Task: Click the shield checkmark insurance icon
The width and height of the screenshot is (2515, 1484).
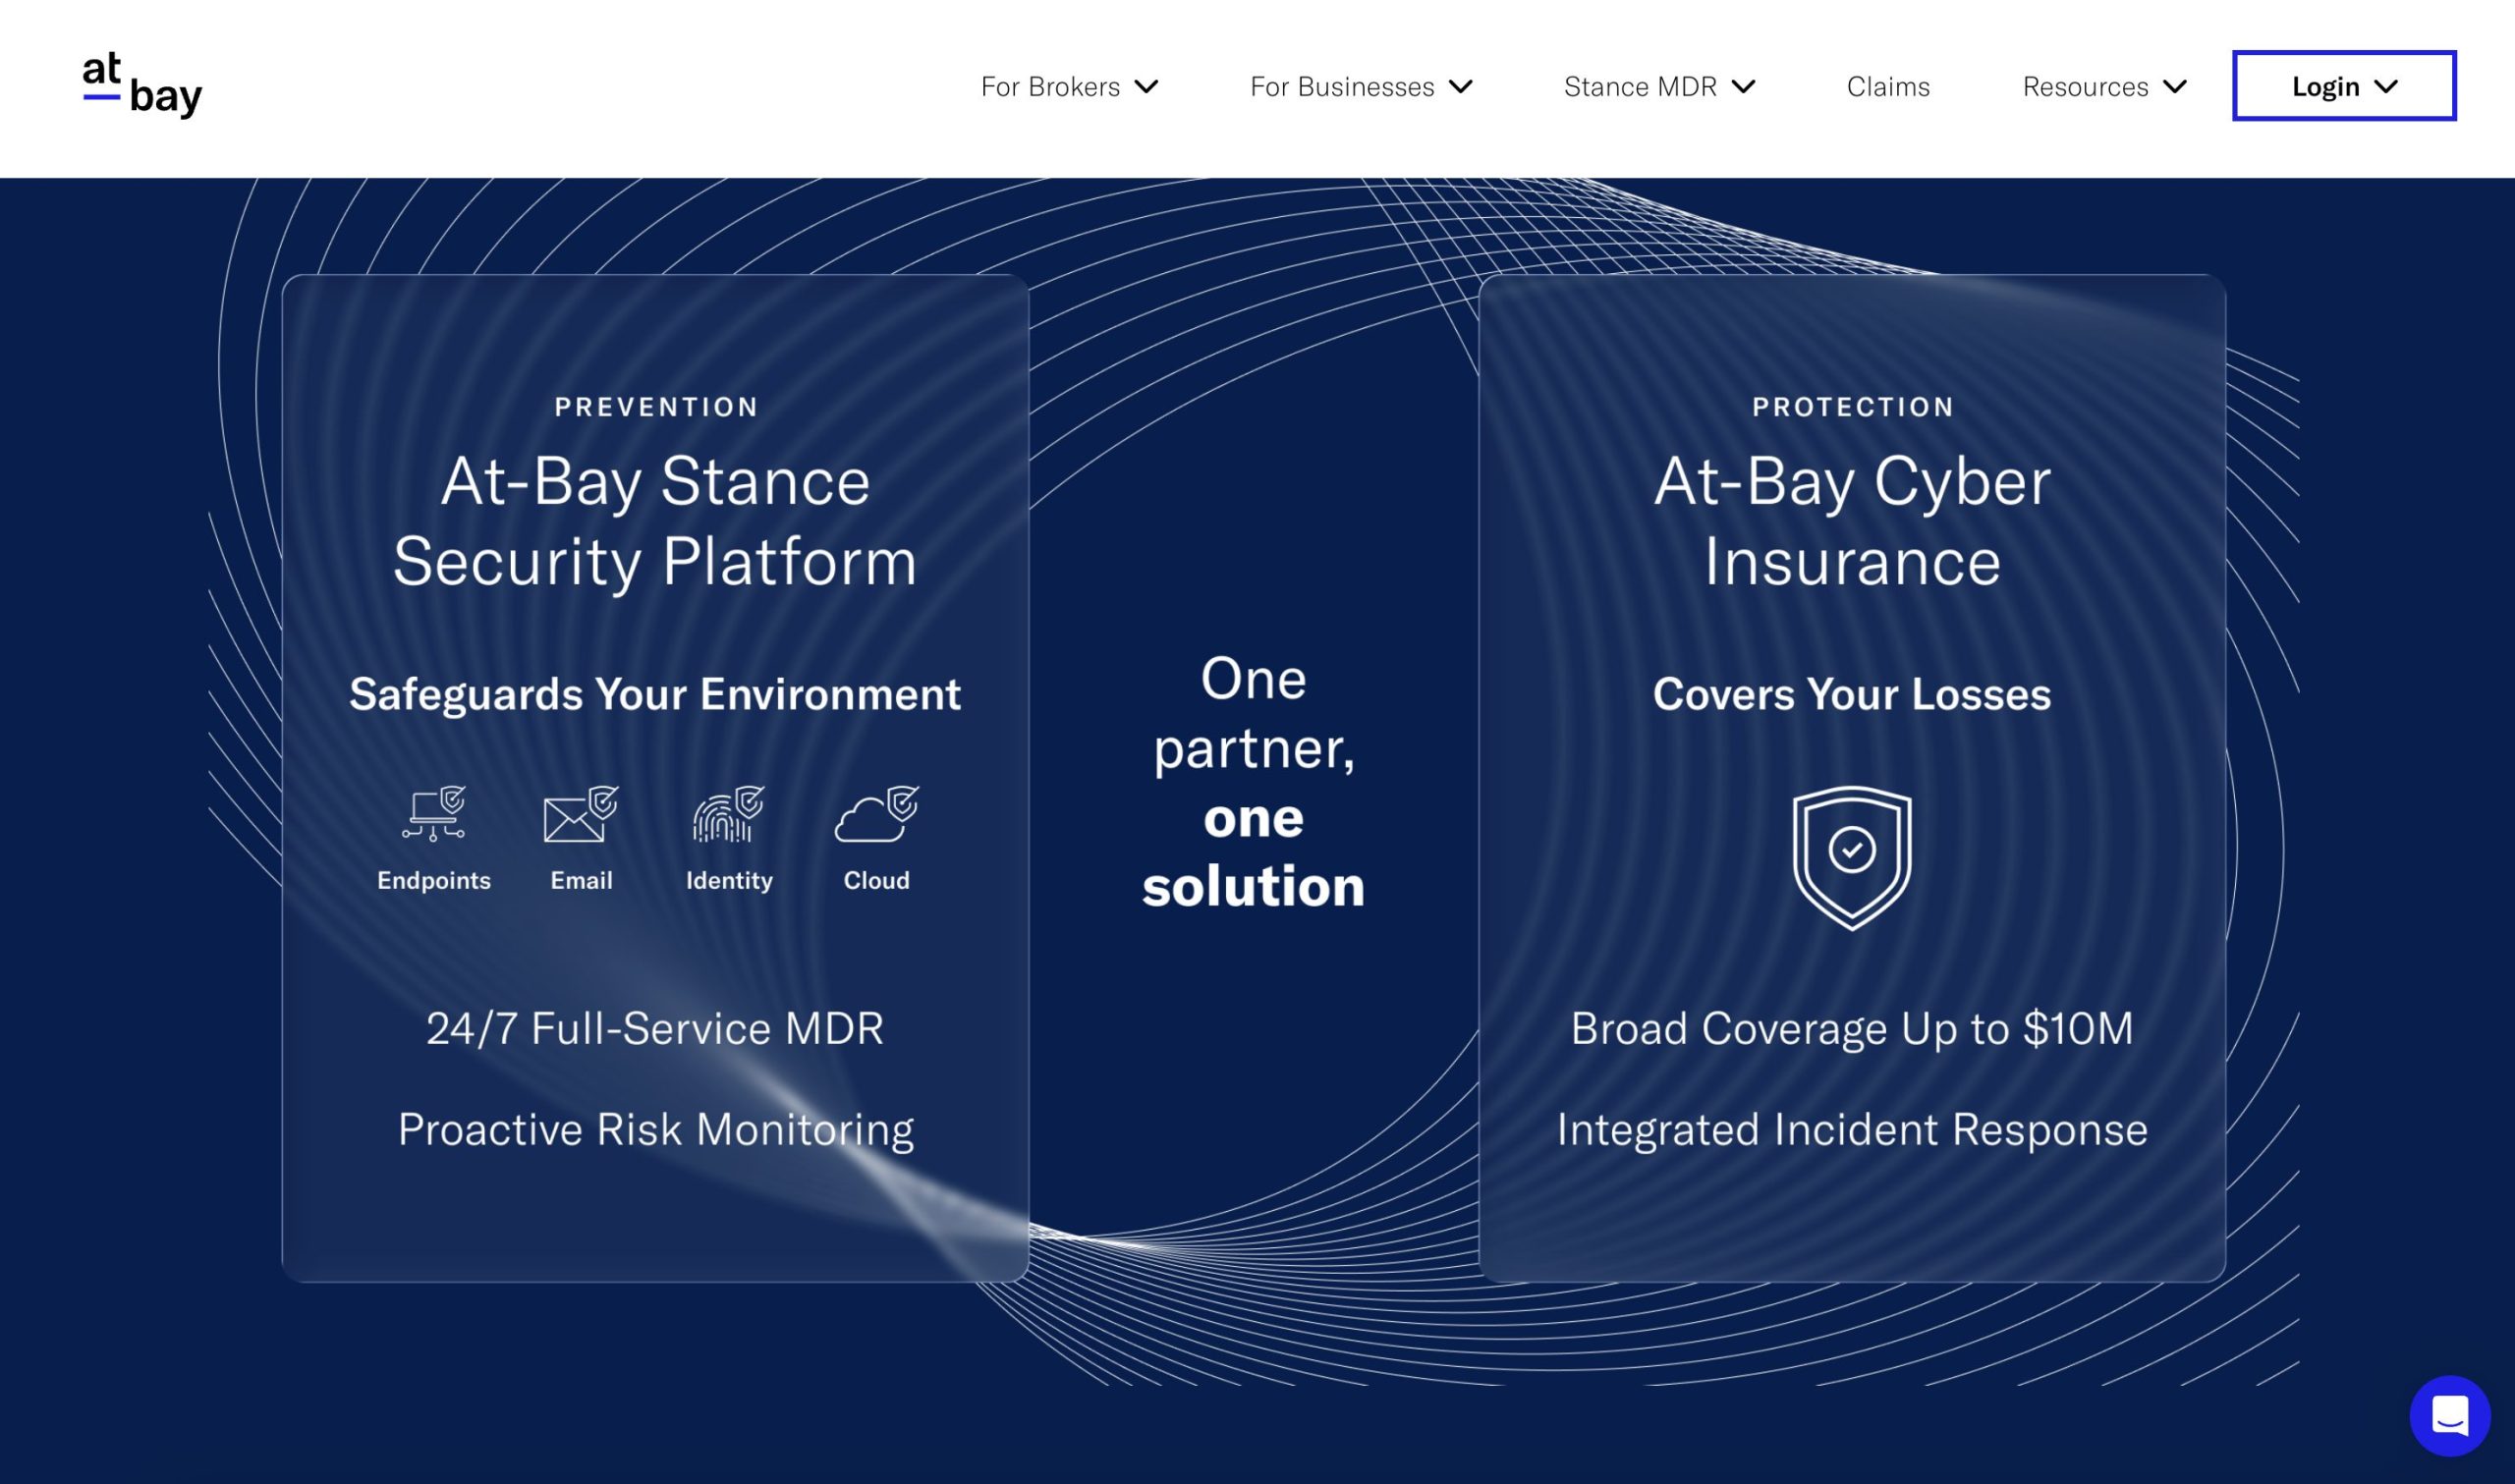Action: [1852, 858]
